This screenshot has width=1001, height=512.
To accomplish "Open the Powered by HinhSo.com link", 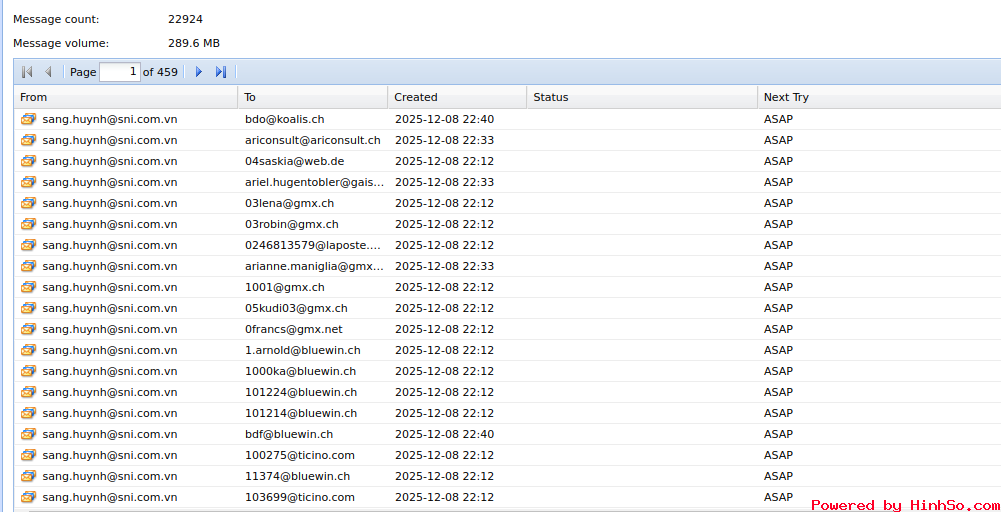I will pos(904,505).
